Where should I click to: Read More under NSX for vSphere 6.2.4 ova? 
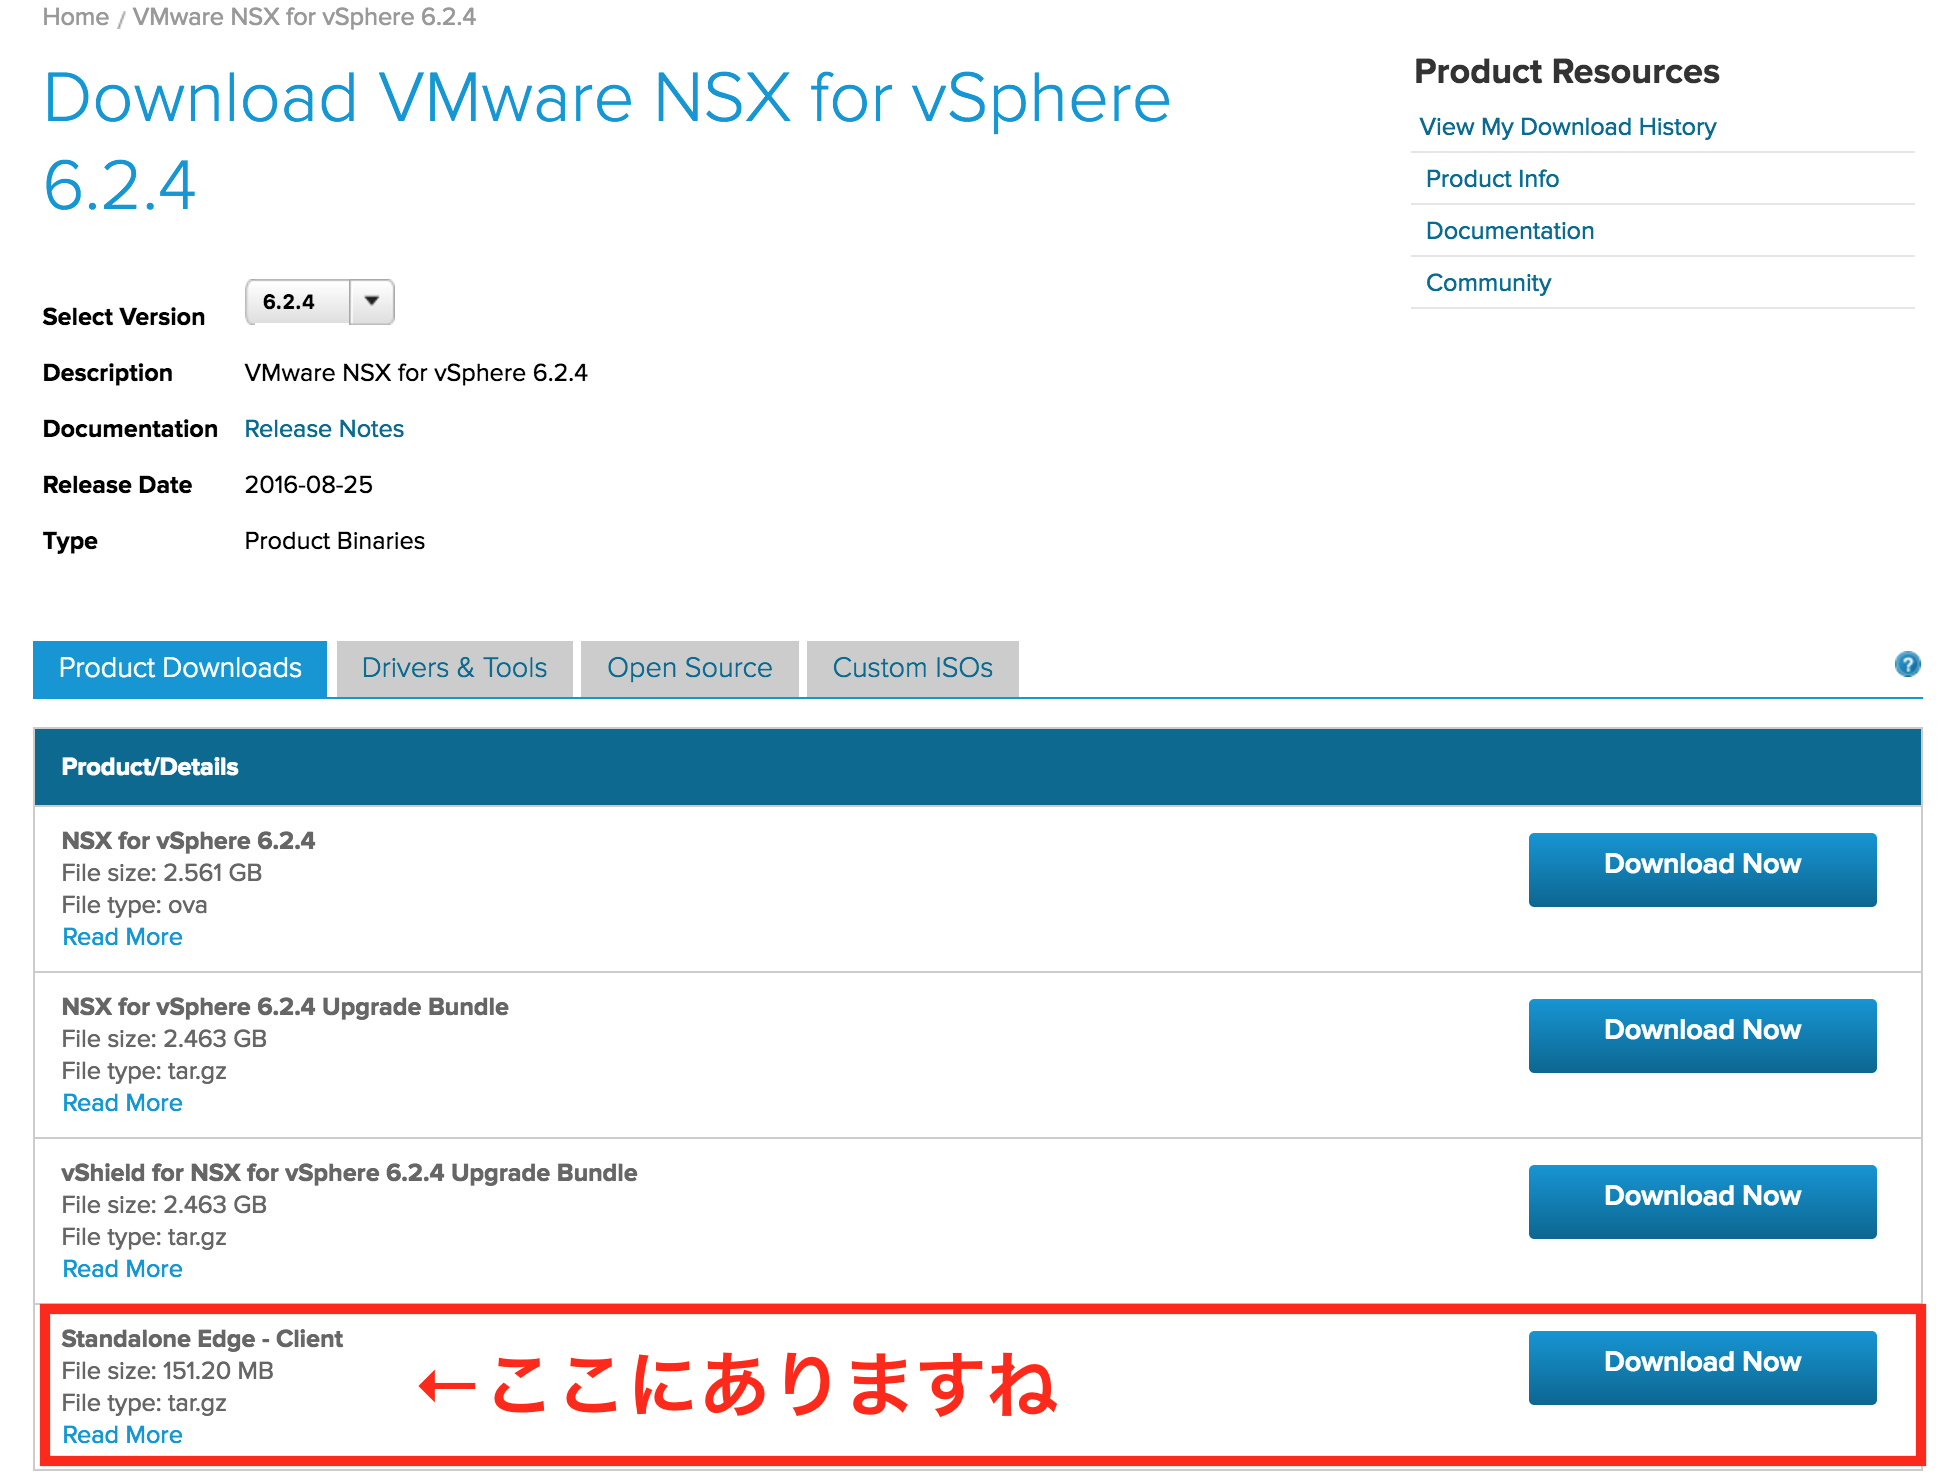[122, 937]
